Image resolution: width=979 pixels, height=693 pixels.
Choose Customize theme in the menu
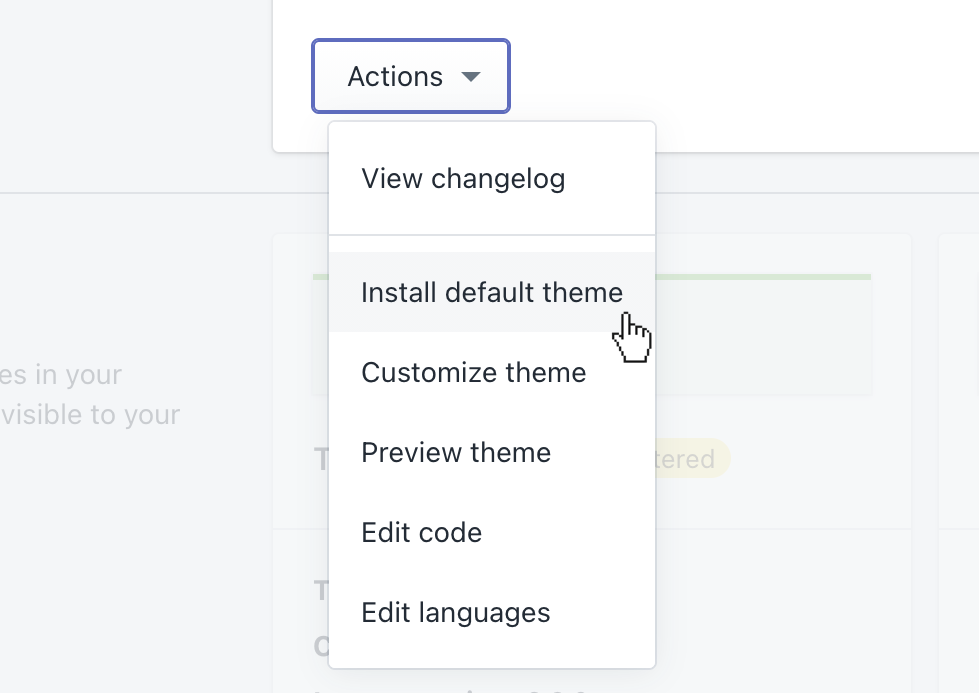(x=473, y=372)
